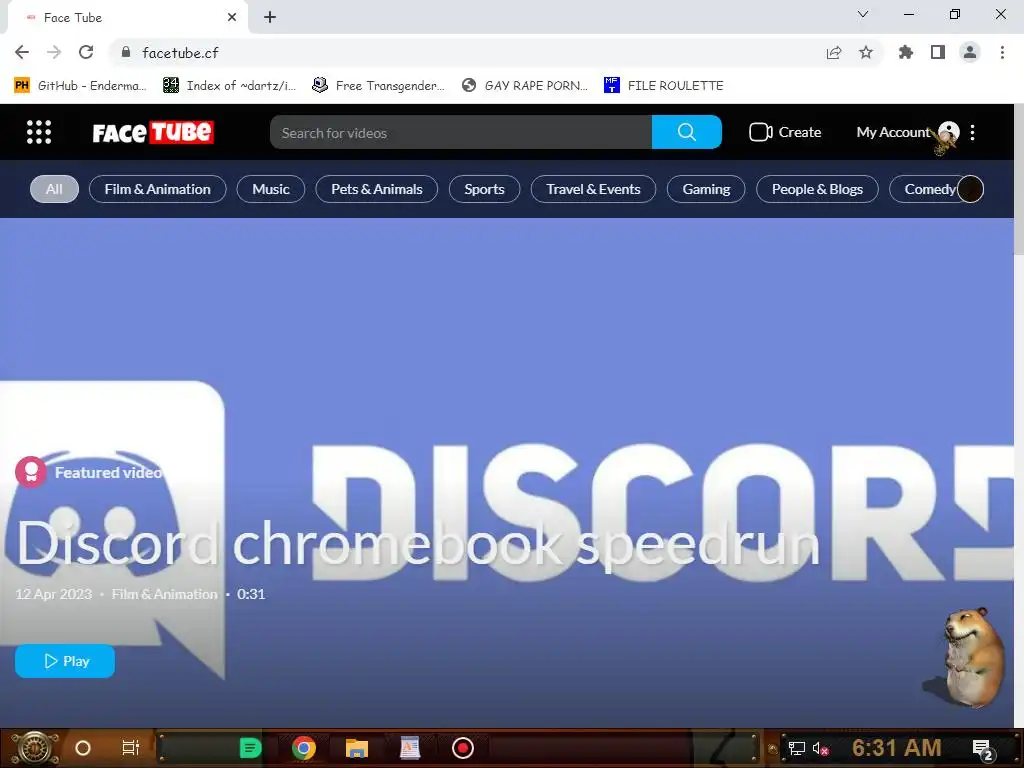Image resolution: width=1024 pixels, height=768 pixels.
Task: Select the Travel & Events category
Action: point(593,189)
